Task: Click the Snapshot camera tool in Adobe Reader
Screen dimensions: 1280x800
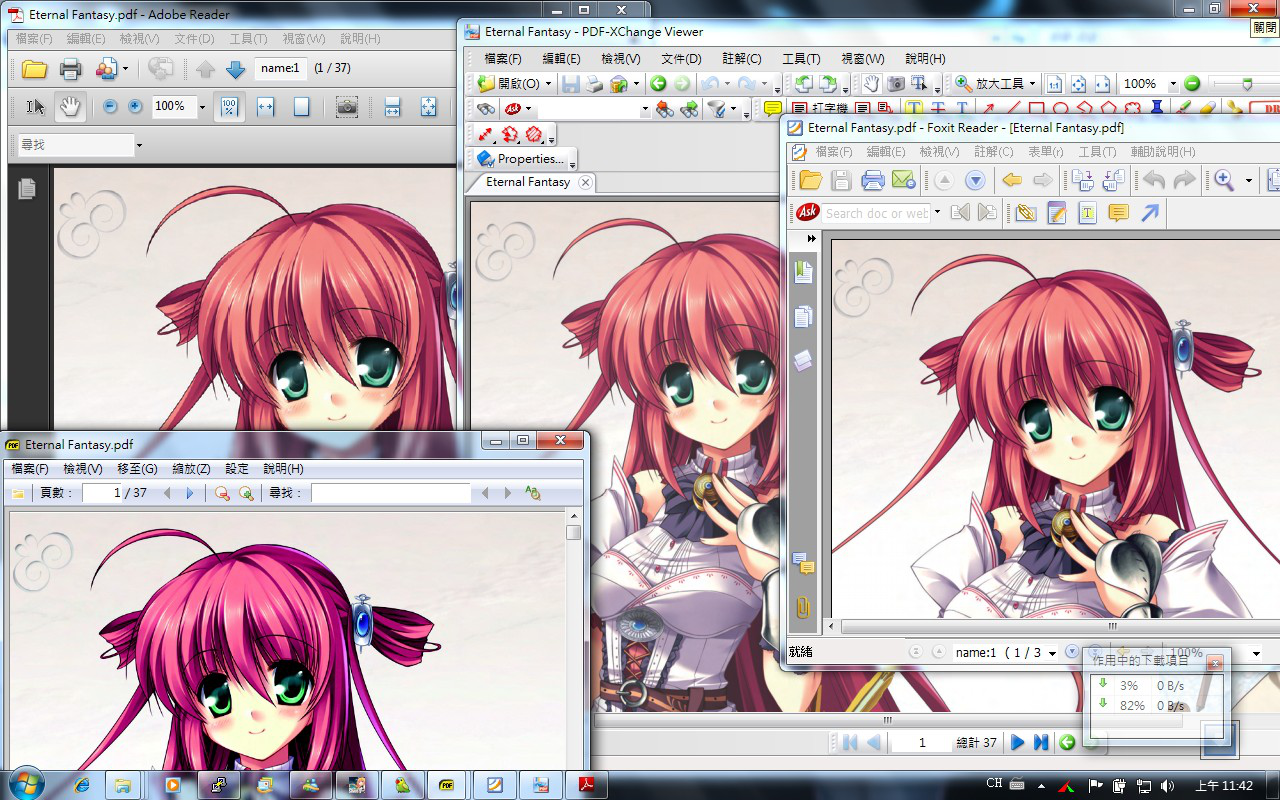Action: (x=346, y=106)
